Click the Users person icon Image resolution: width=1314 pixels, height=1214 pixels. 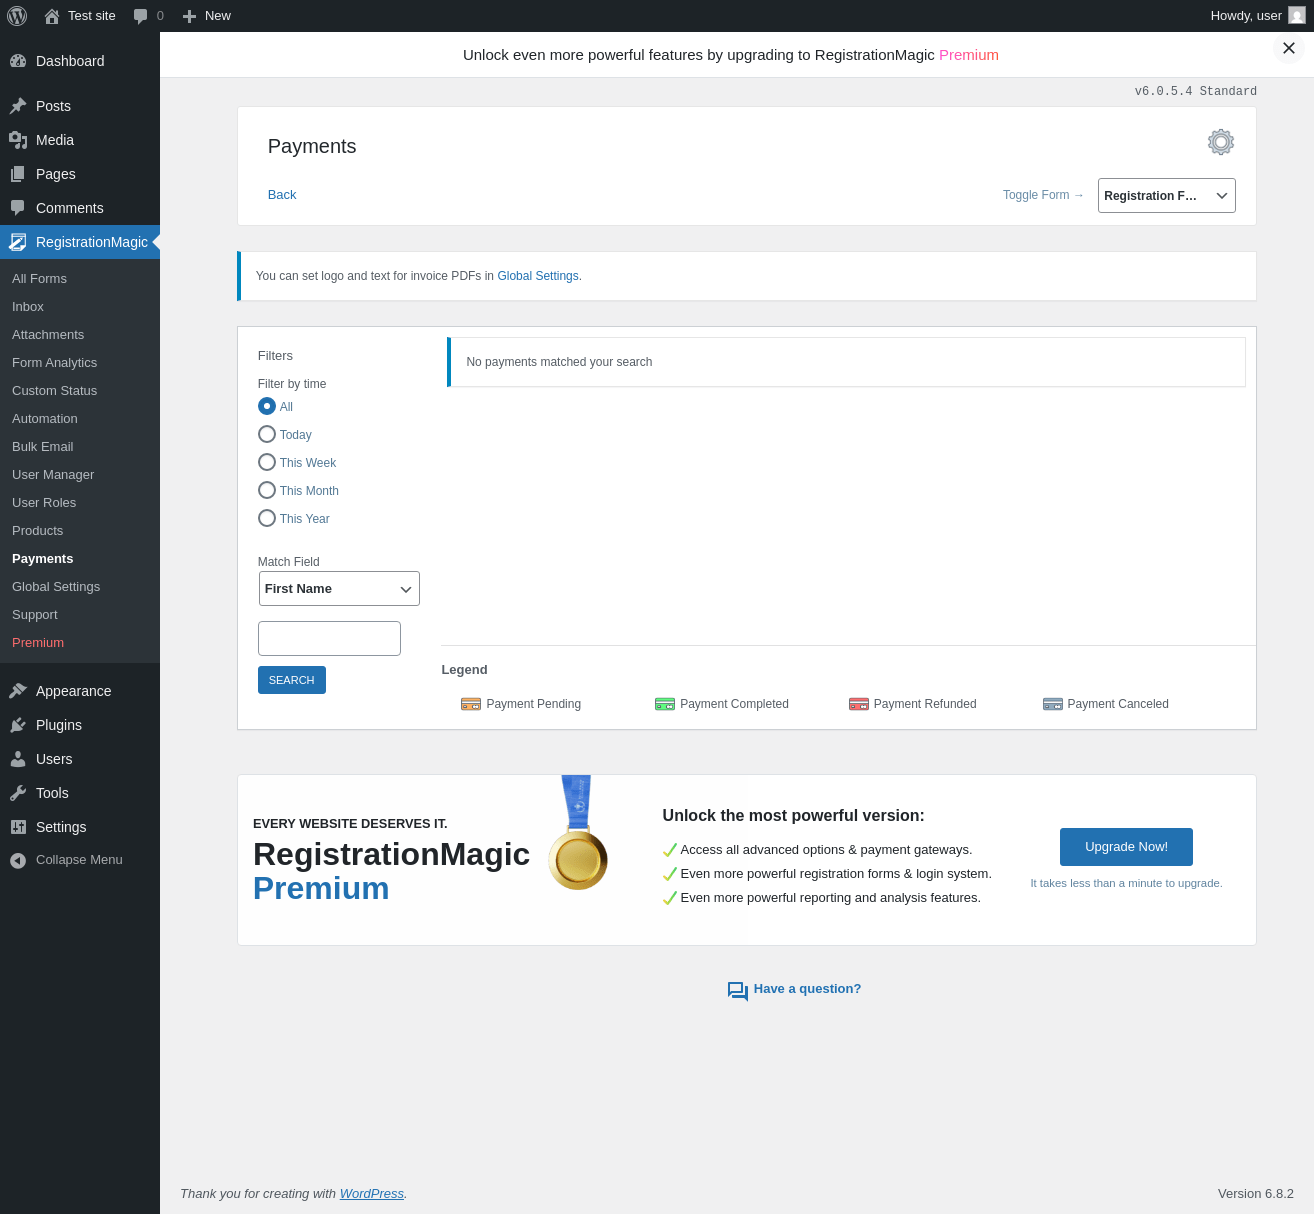tap(18, 759)
